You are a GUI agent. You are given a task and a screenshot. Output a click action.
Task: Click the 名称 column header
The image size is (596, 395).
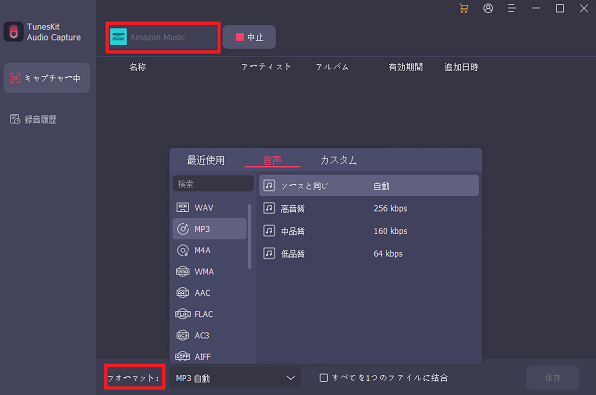tap(138, 67)
